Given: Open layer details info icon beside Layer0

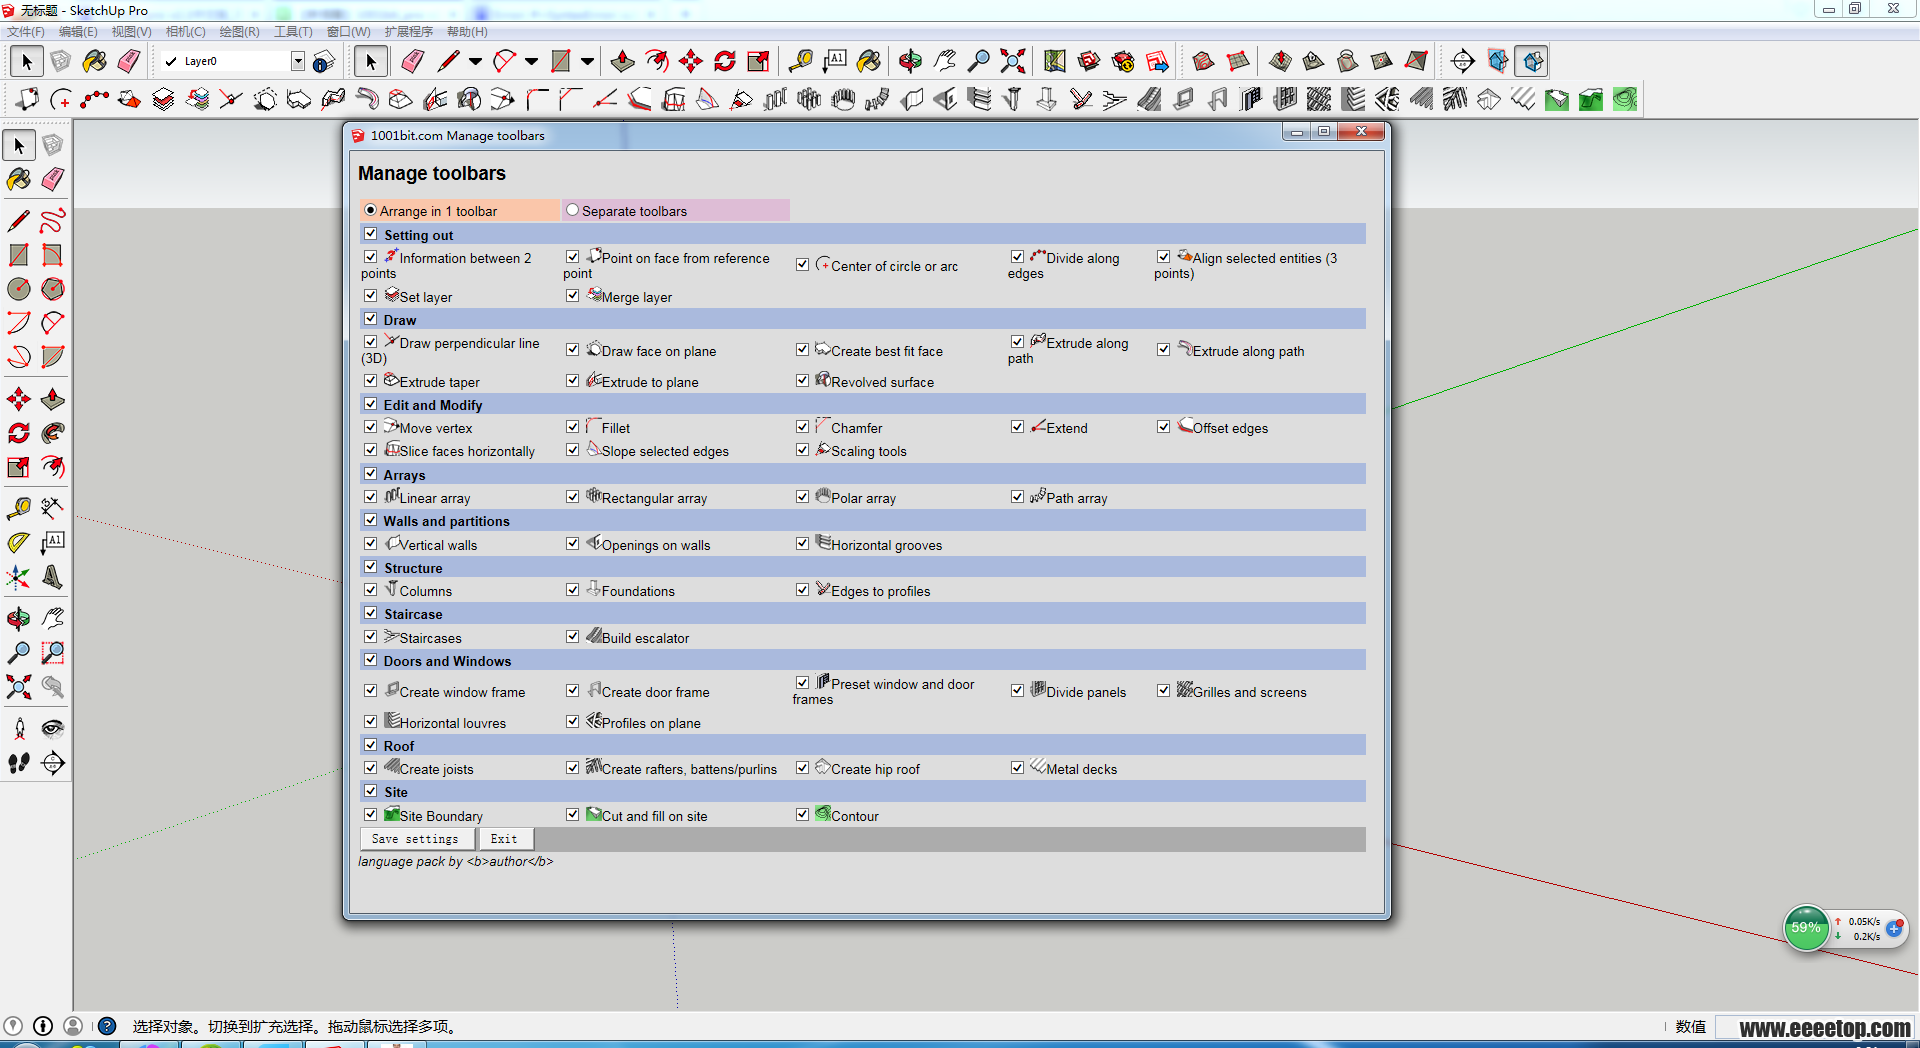Looking at the screenshot, I should click(x=323, y=62).
